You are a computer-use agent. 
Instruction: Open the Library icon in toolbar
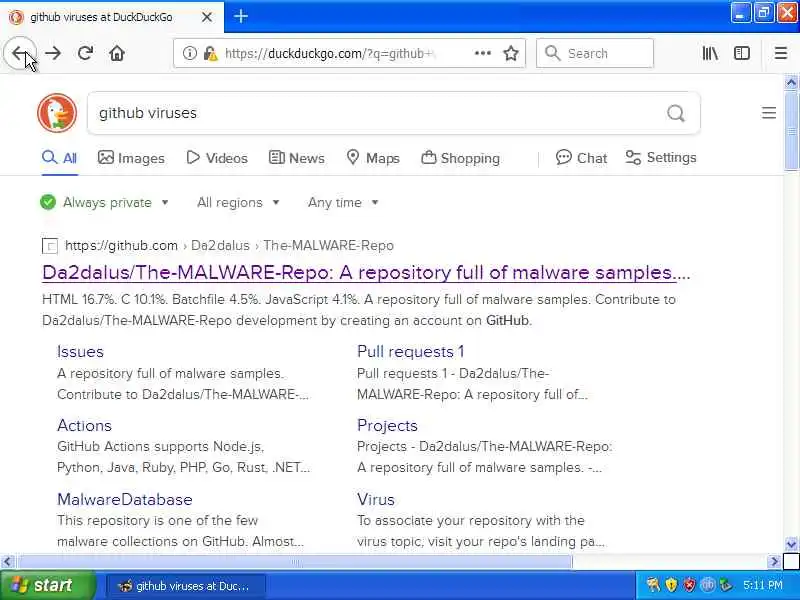tap(710, 53)
